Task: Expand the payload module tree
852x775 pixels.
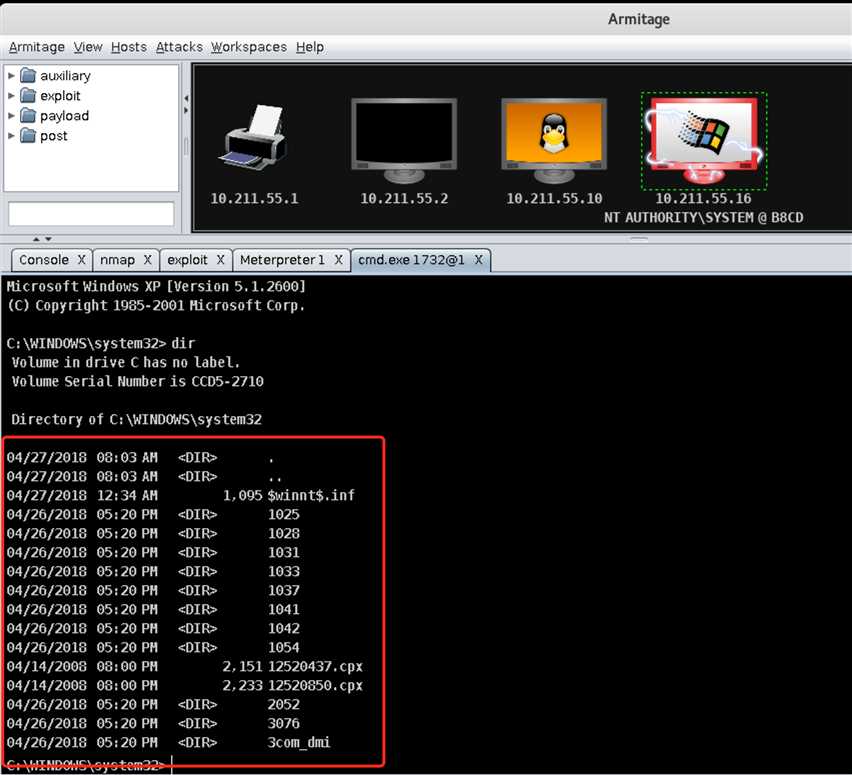Action: [x=11, y=116]
